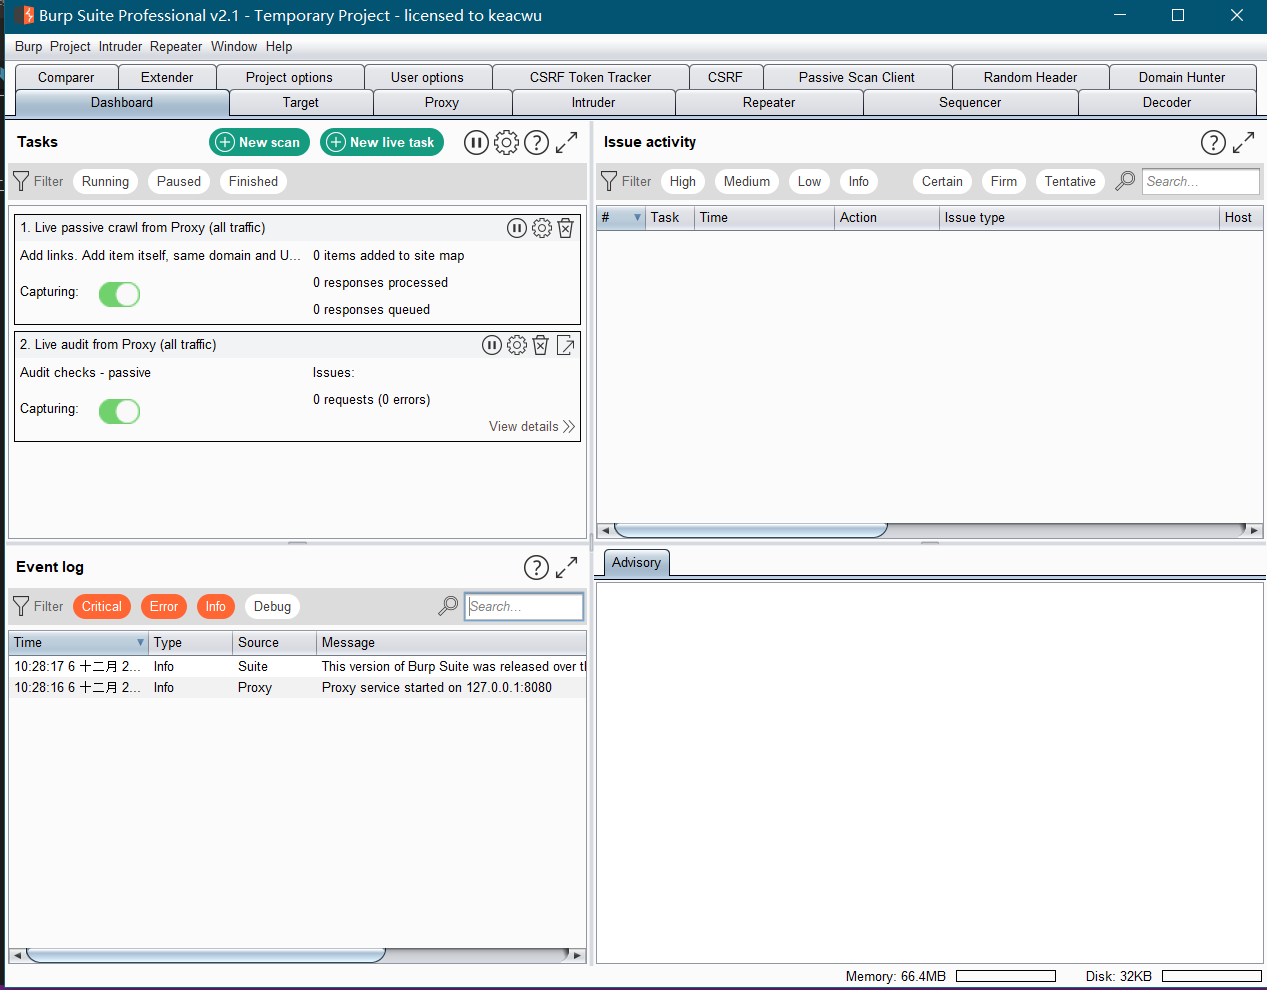Focus the Event log search field
This screenshot has height=990, width=1267.
coord(524,606)
